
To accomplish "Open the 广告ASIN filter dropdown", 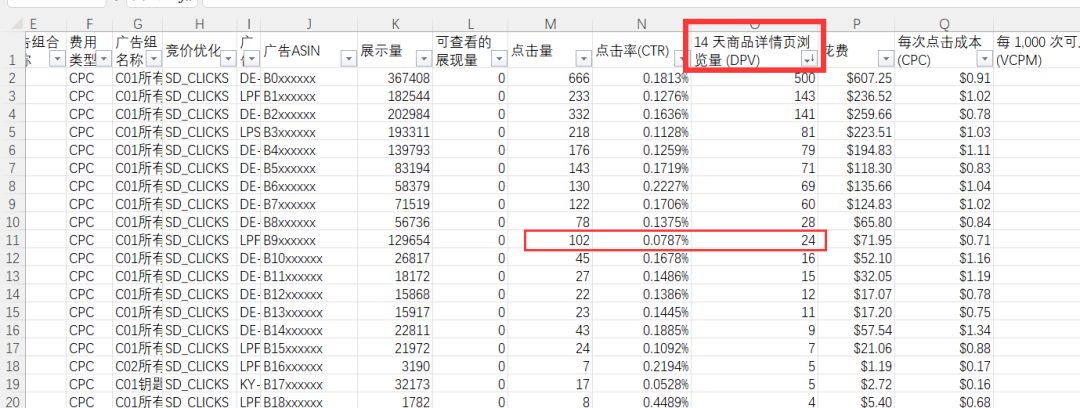I will (349, 59).
